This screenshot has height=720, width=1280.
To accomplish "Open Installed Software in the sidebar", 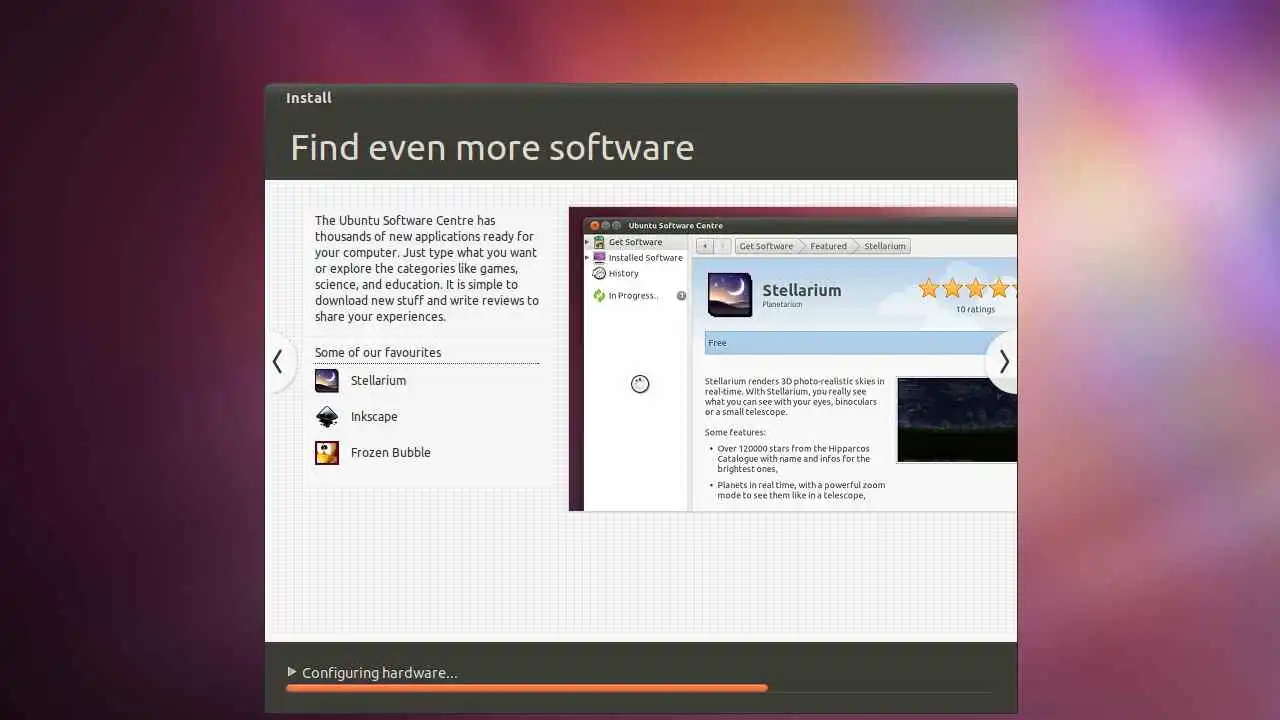I will pos(636,257).
